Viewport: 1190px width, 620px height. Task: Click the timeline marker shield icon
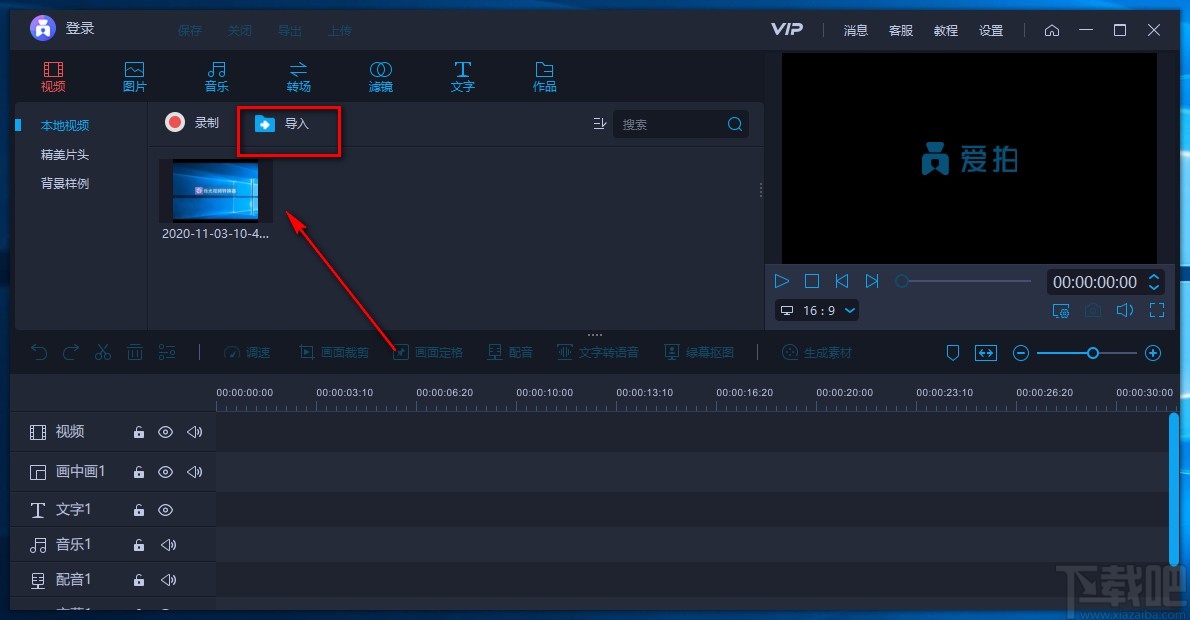[952, 353]
